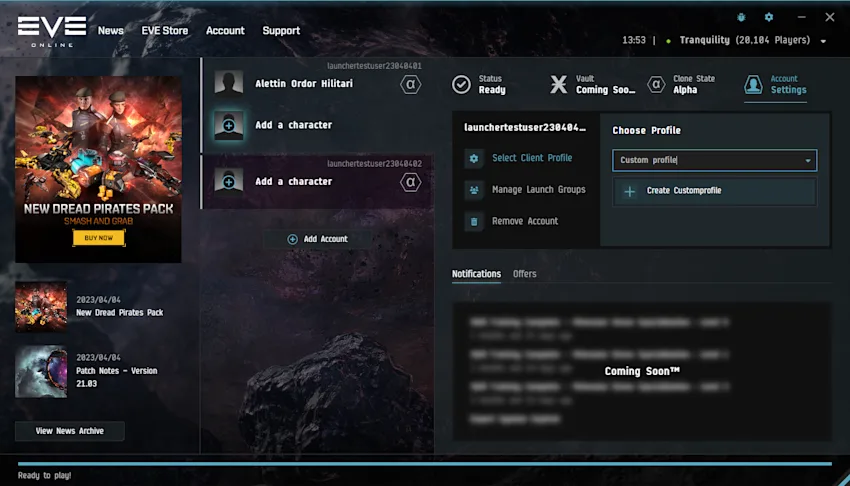Click Add a character under launchertestuser23040402

[x=293, y=182]
